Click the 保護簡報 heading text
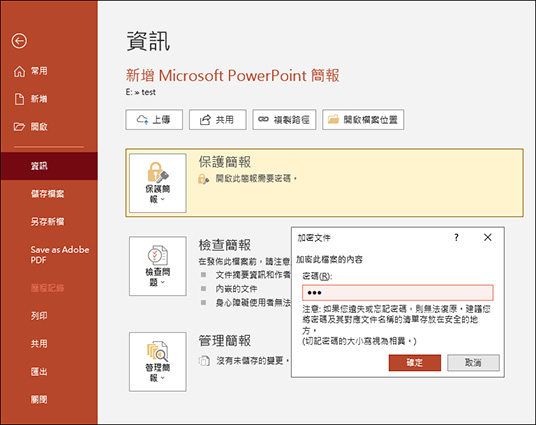 [225, 162]
